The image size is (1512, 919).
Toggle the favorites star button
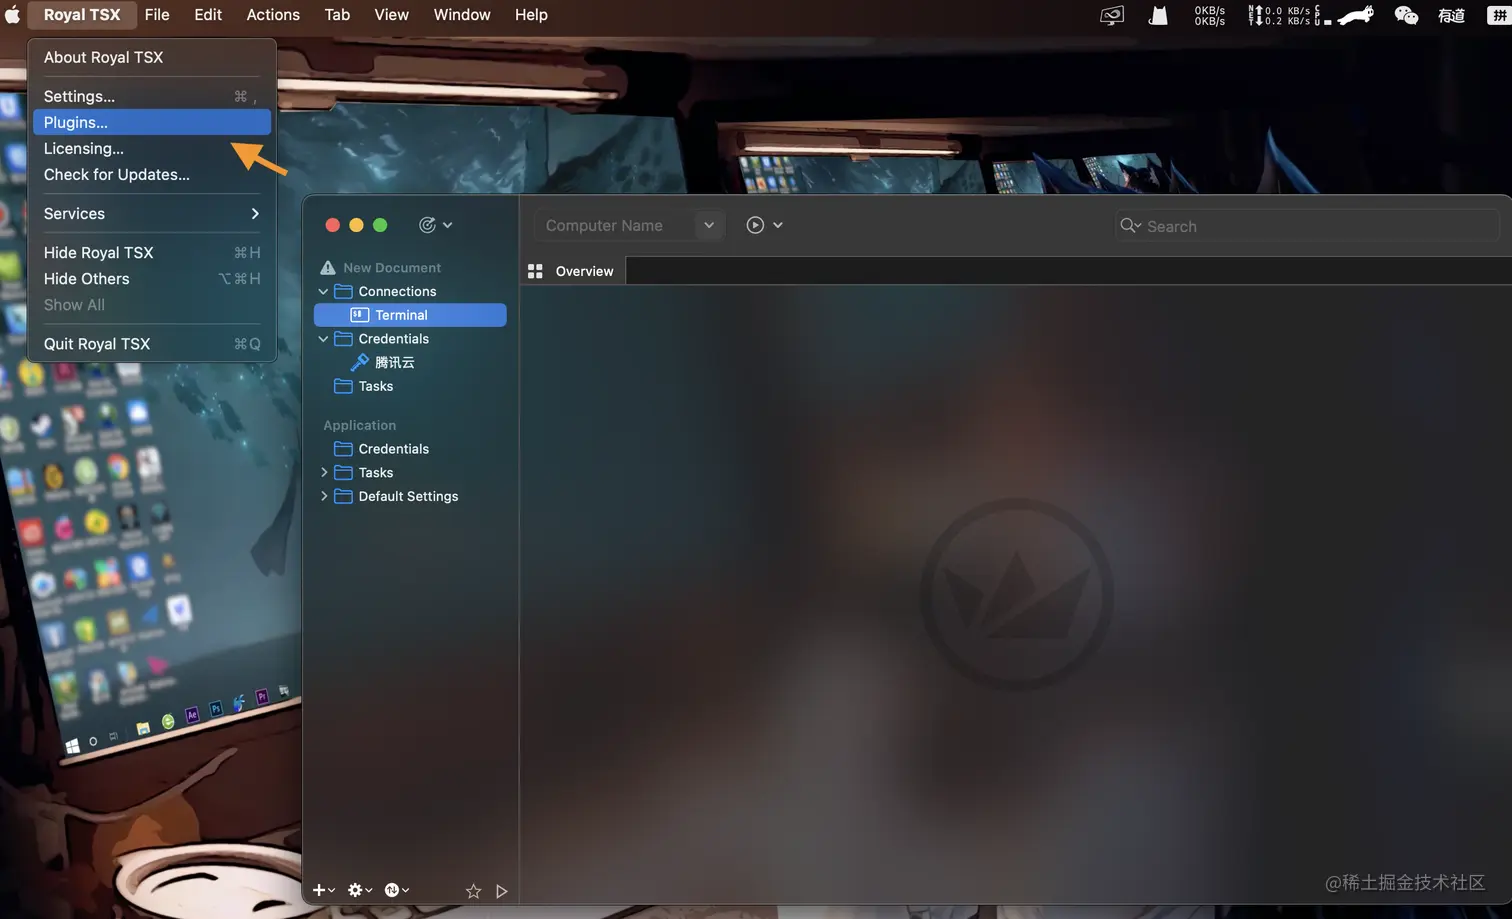pyautogui.click(x=473, y=891)
